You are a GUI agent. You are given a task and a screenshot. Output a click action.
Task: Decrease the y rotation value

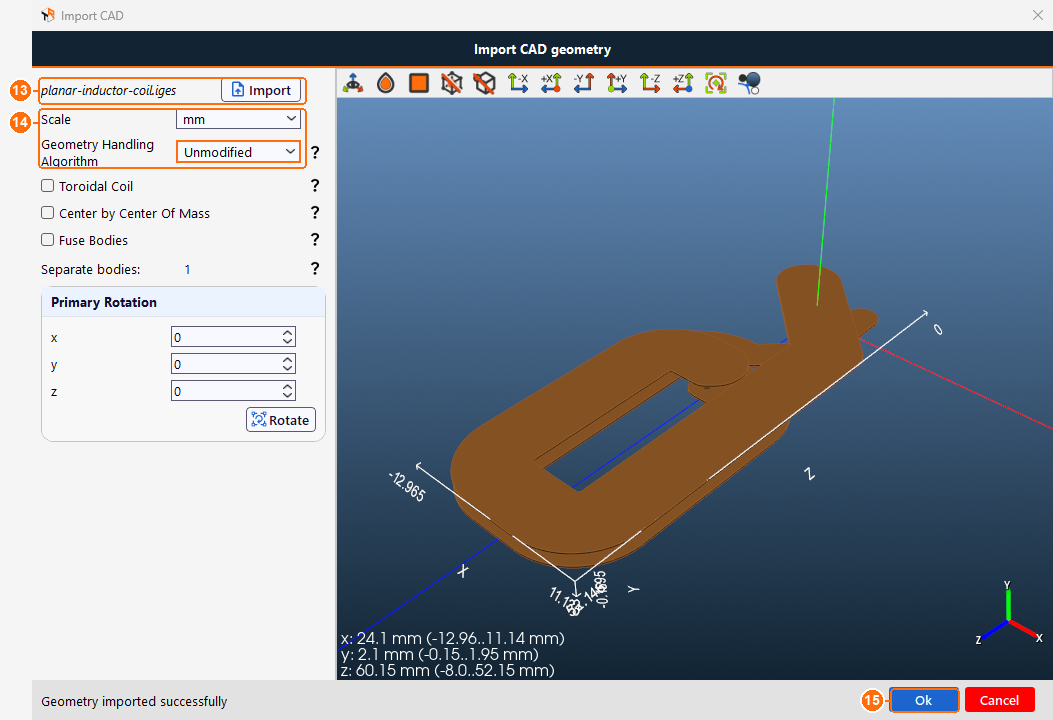(x=287, y=368)
